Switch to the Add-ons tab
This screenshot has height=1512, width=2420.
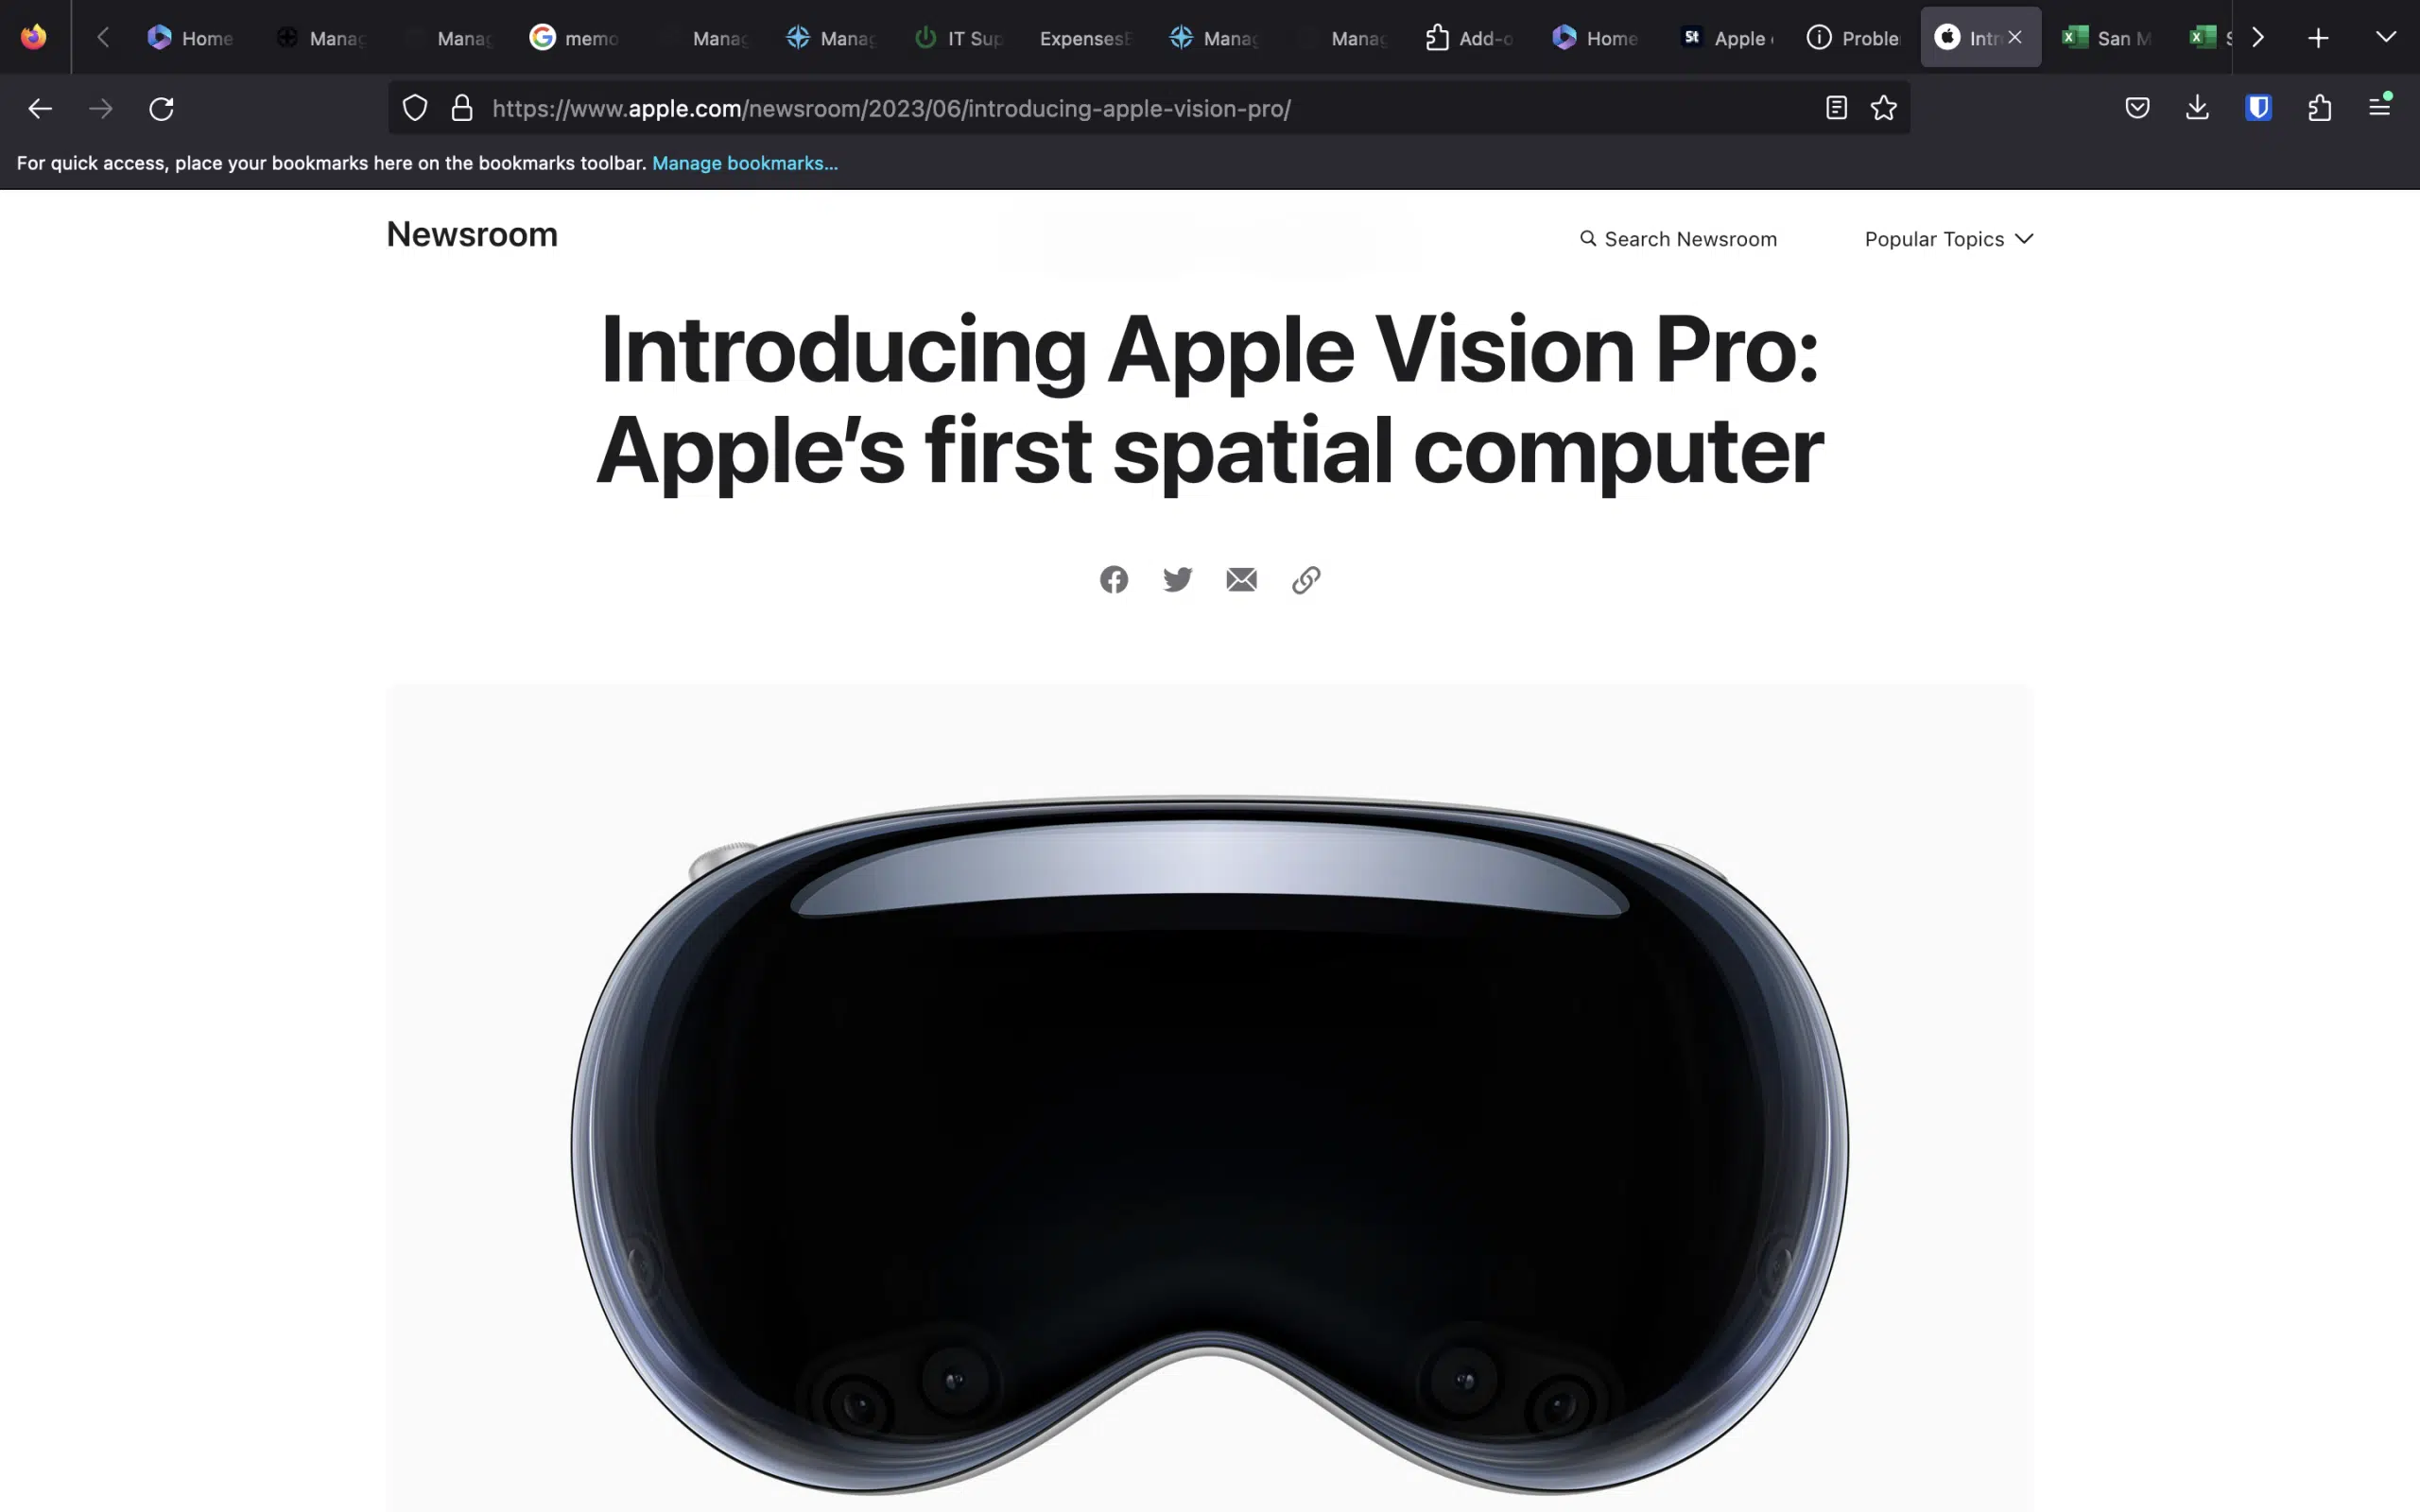click(x=1468, y=38)
